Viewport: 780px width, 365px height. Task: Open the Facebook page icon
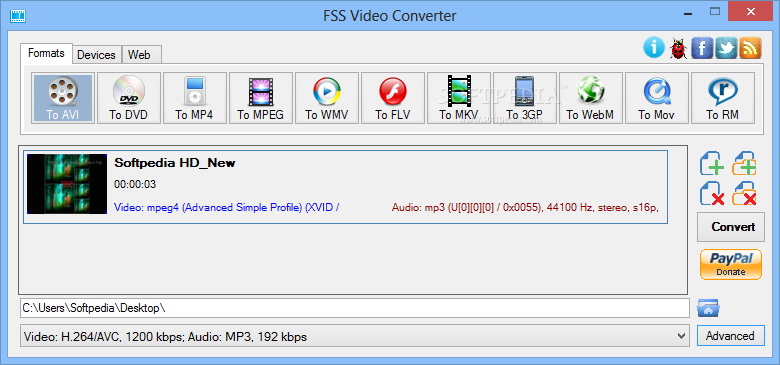(702, 48)
